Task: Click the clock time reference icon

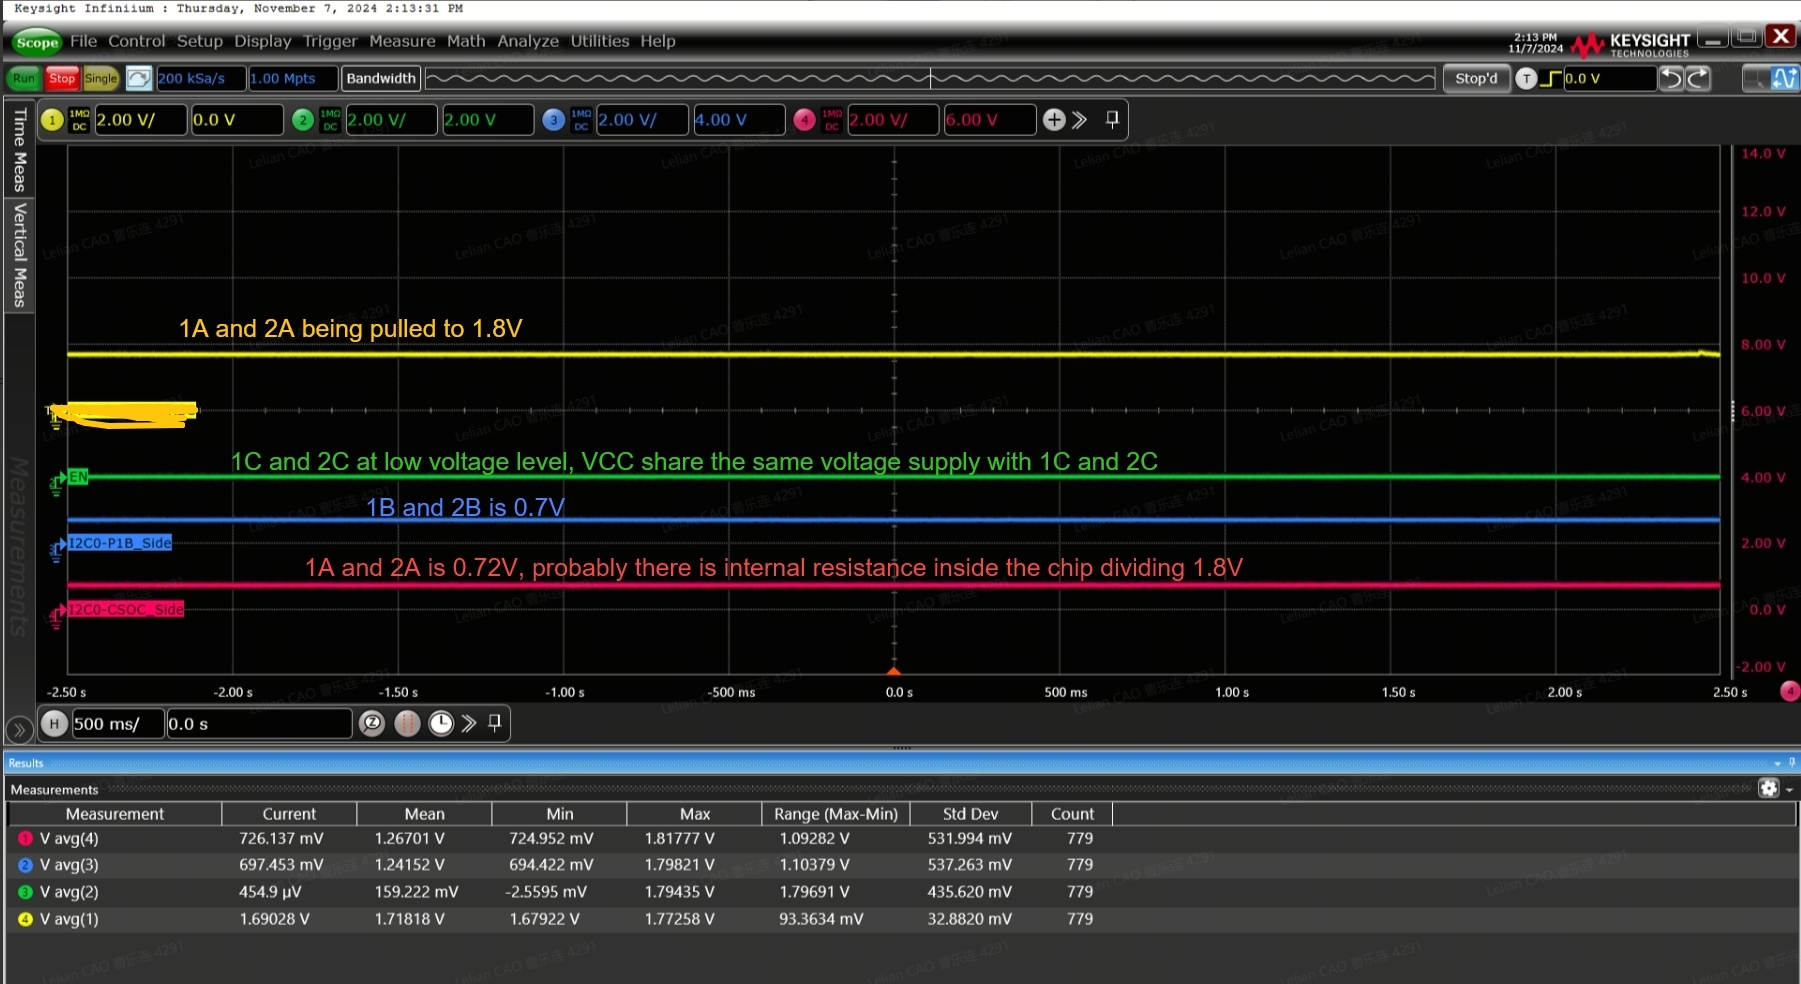Action: [x=441, y=723]
